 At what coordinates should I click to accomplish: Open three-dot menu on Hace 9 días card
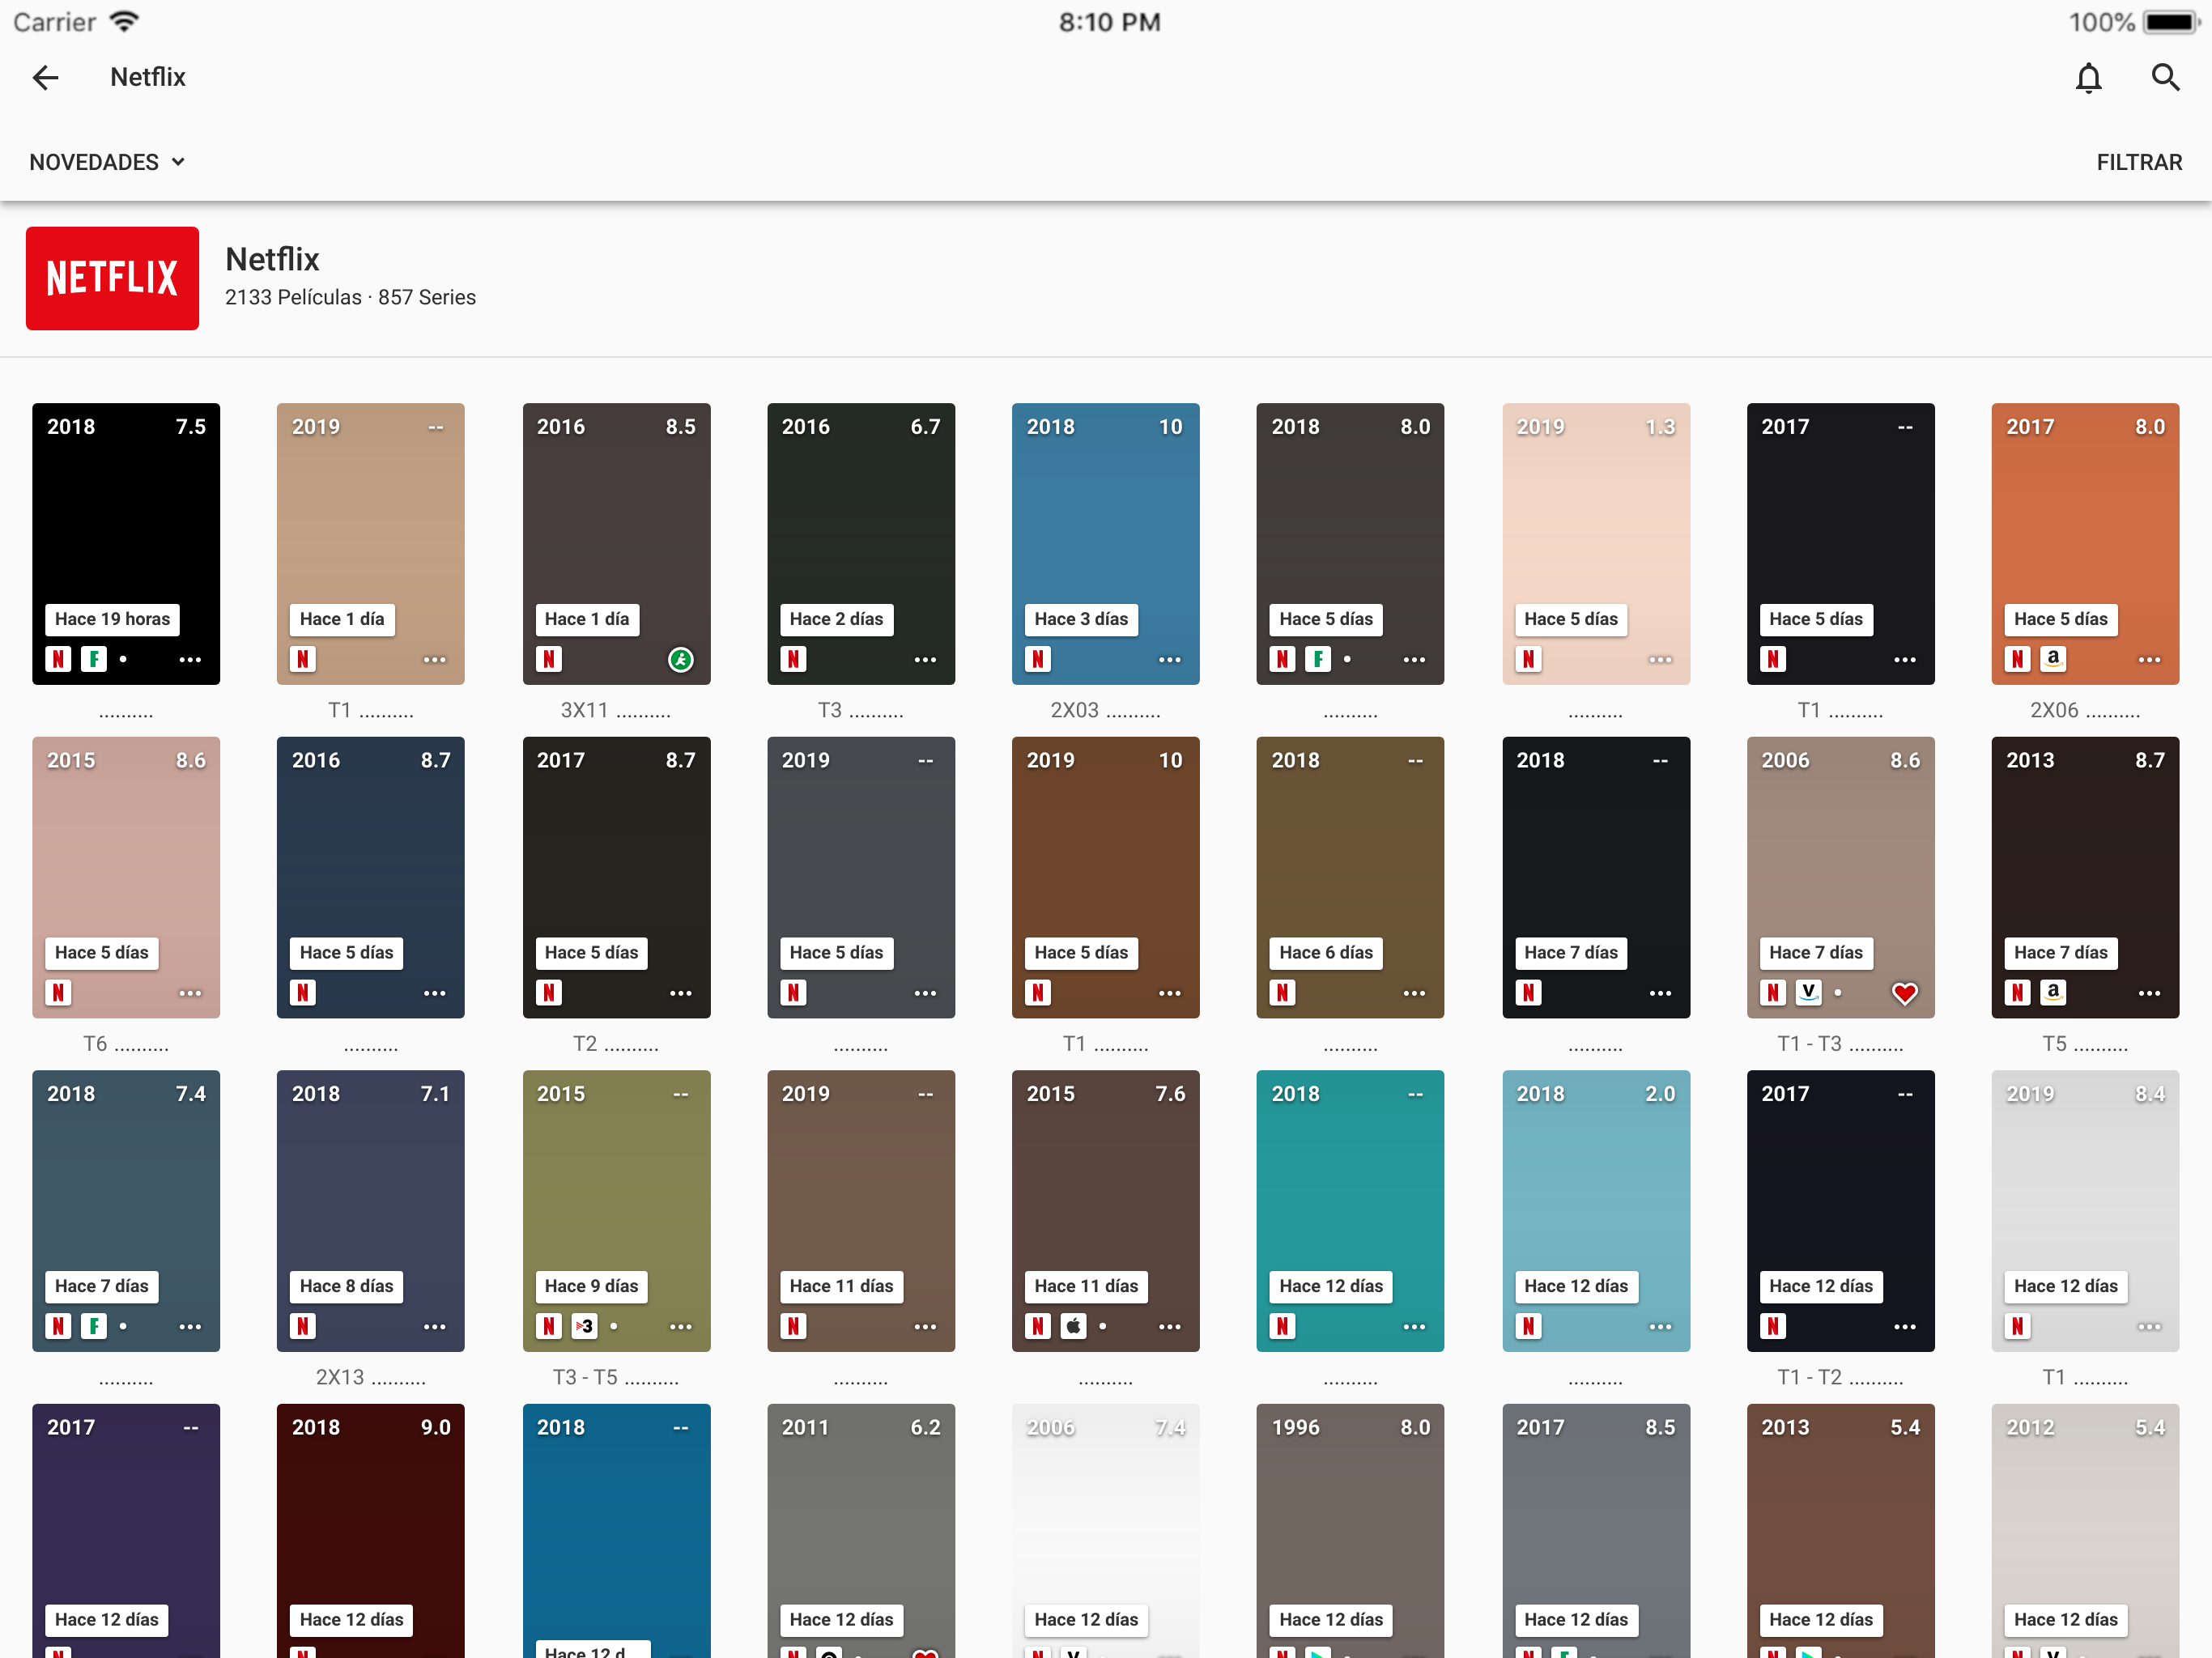(x=681, y=1327)
